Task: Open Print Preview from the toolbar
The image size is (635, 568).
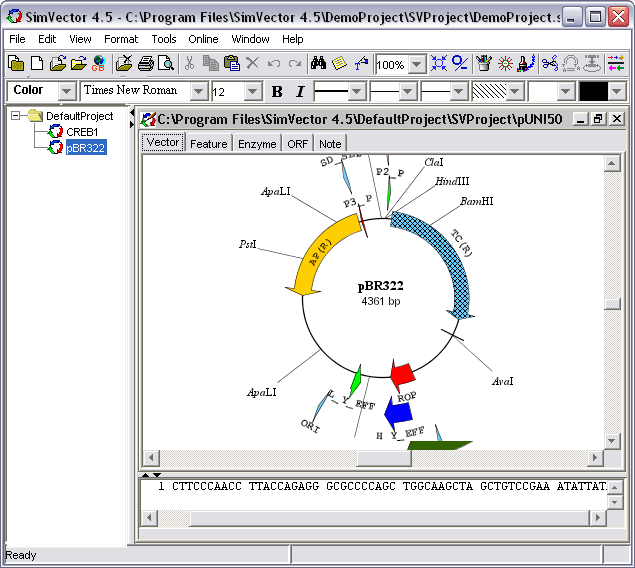Action: [166, 64]
